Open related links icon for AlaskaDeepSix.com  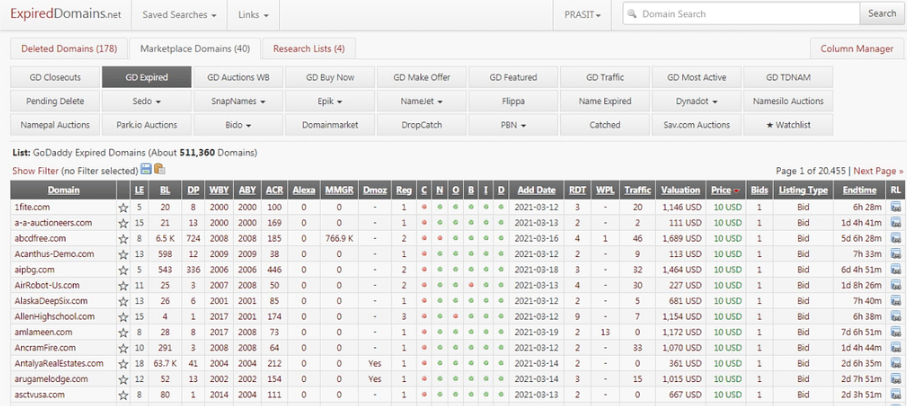coord(896,301)
